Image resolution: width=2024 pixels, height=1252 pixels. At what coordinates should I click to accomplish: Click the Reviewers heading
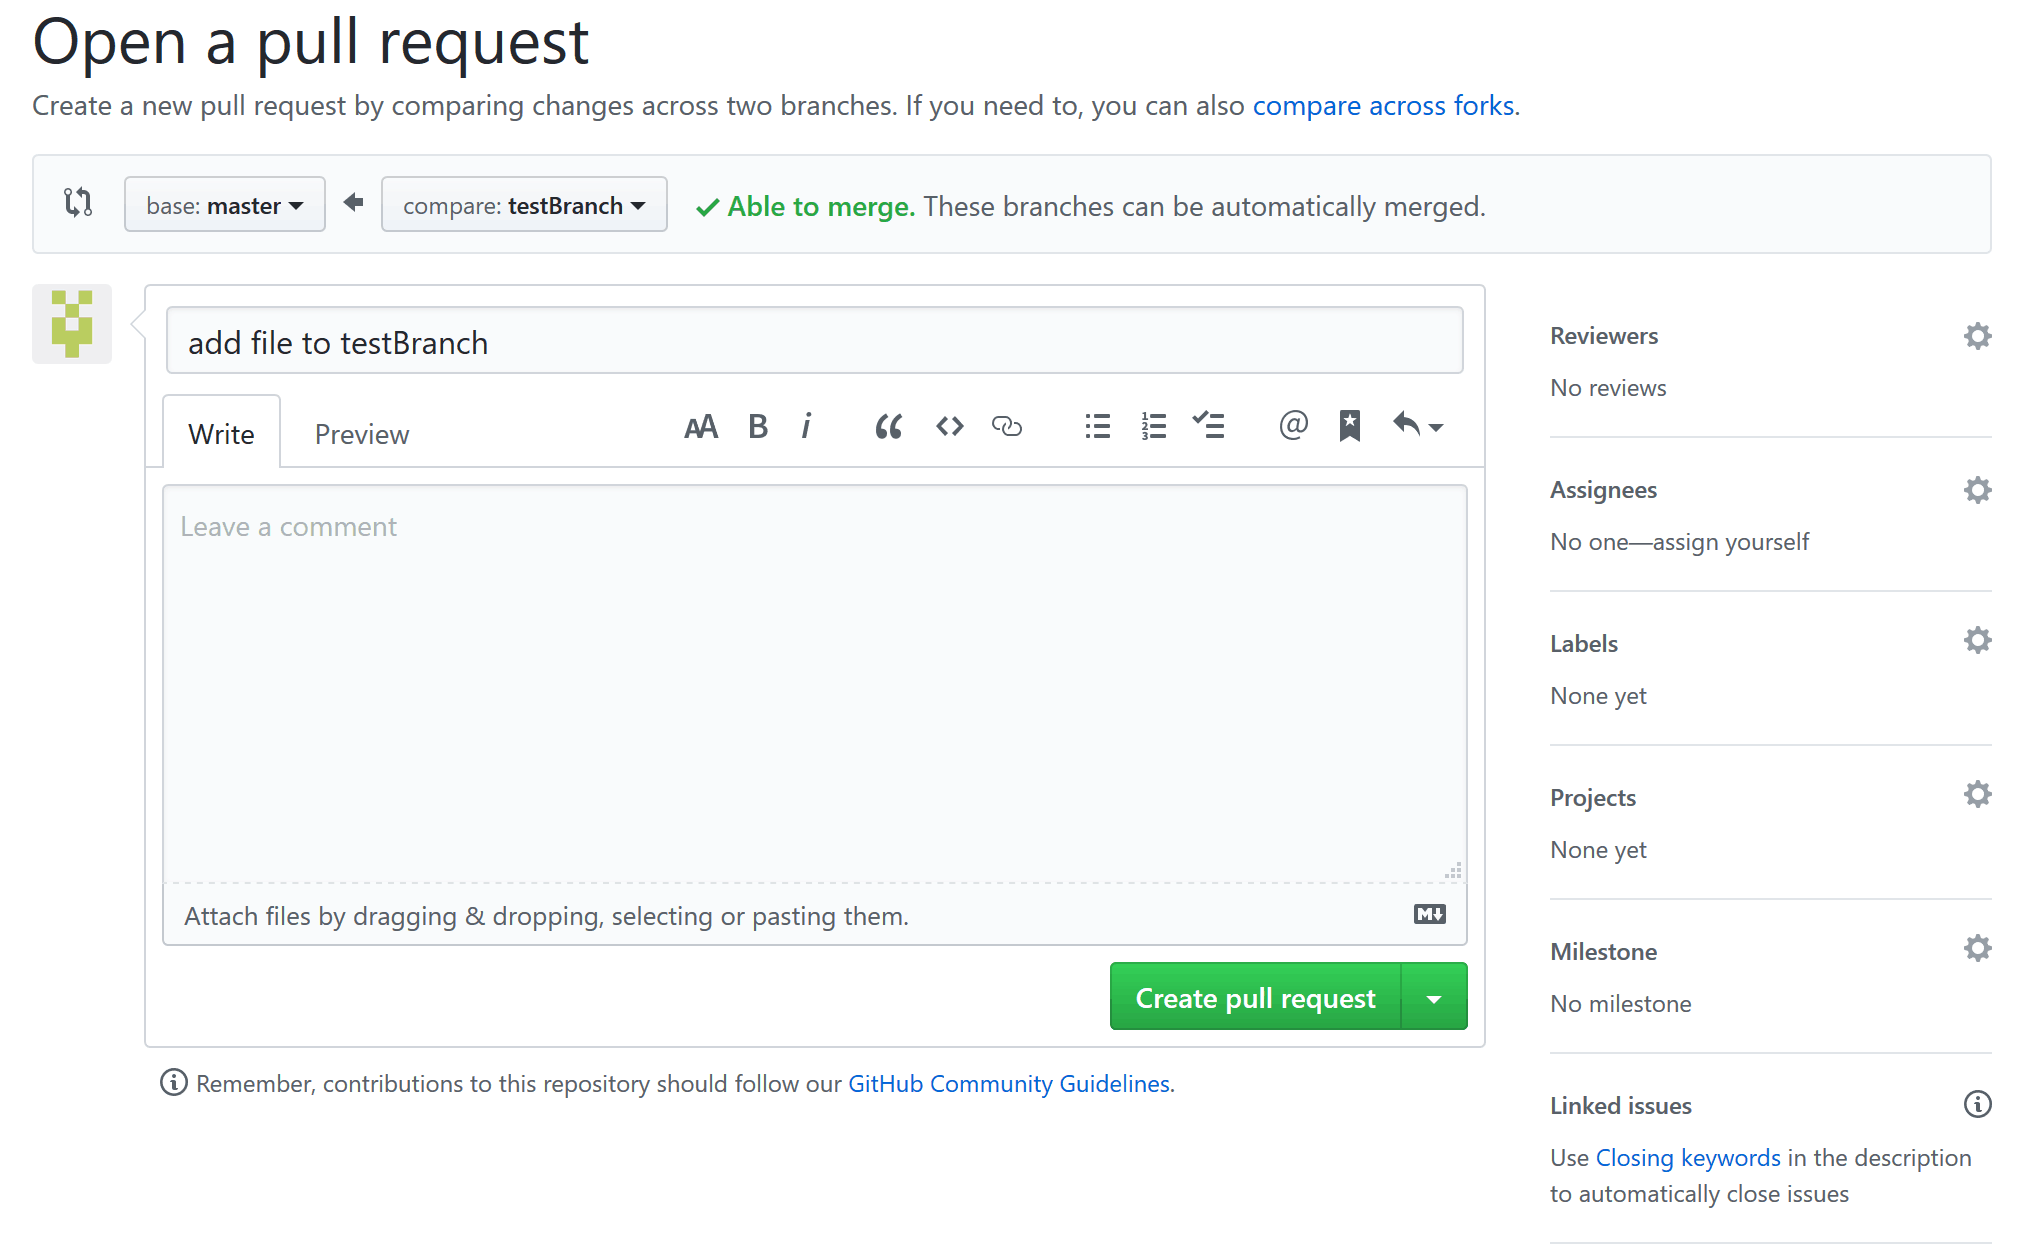tap(1604, 336)
